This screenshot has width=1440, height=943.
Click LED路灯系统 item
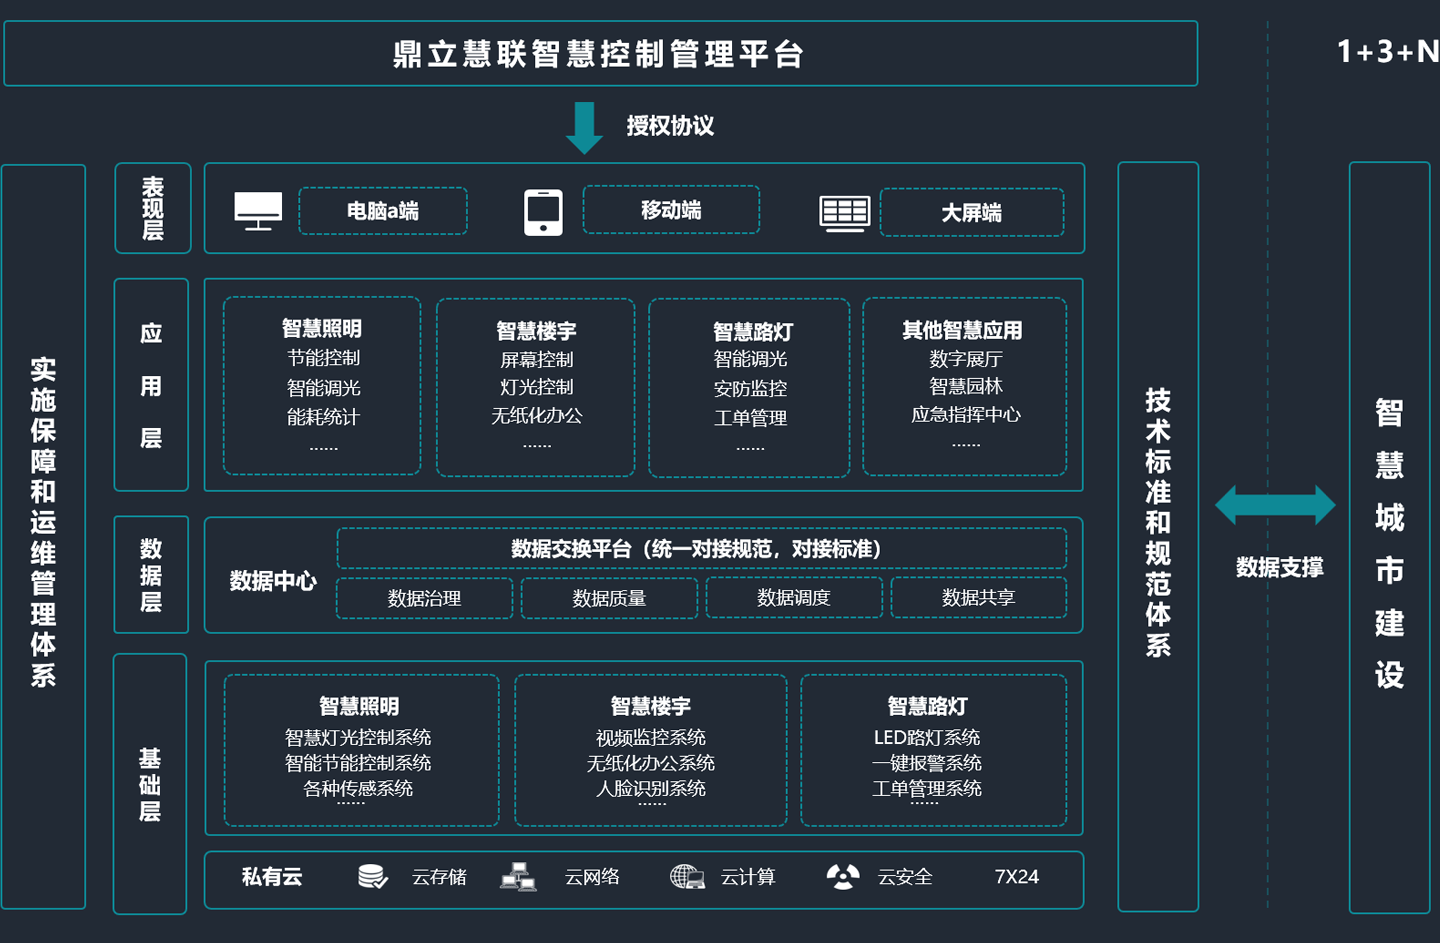point(927,737)
